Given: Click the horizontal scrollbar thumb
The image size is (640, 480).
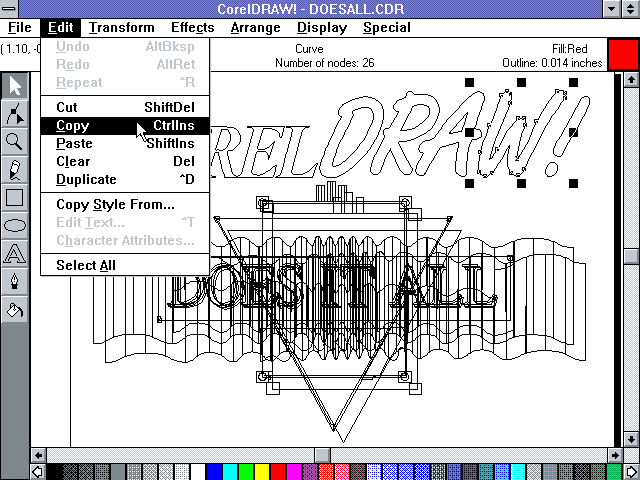Looking at the screenshot, I should coord(322,455).
